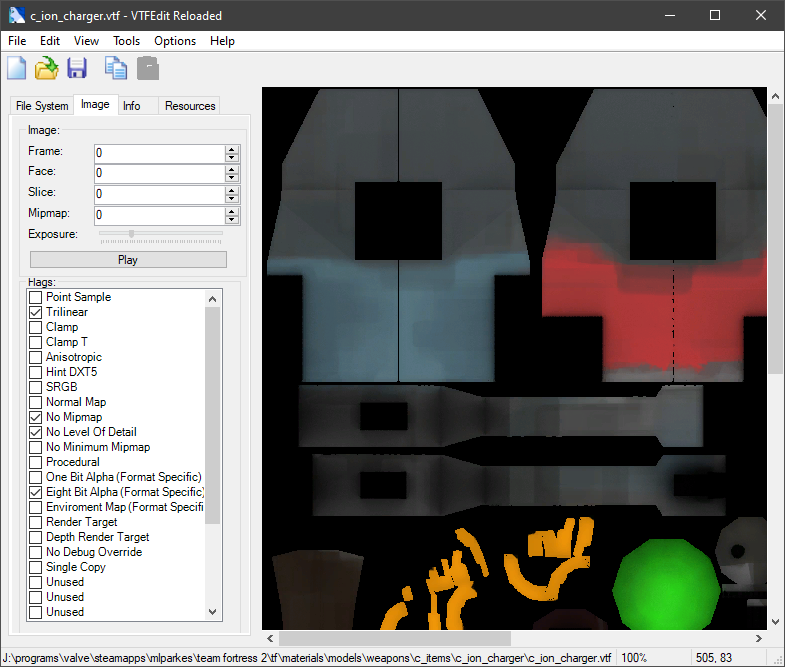
Task: Check the One Bit Alpha flag
Action: [36, 477]
